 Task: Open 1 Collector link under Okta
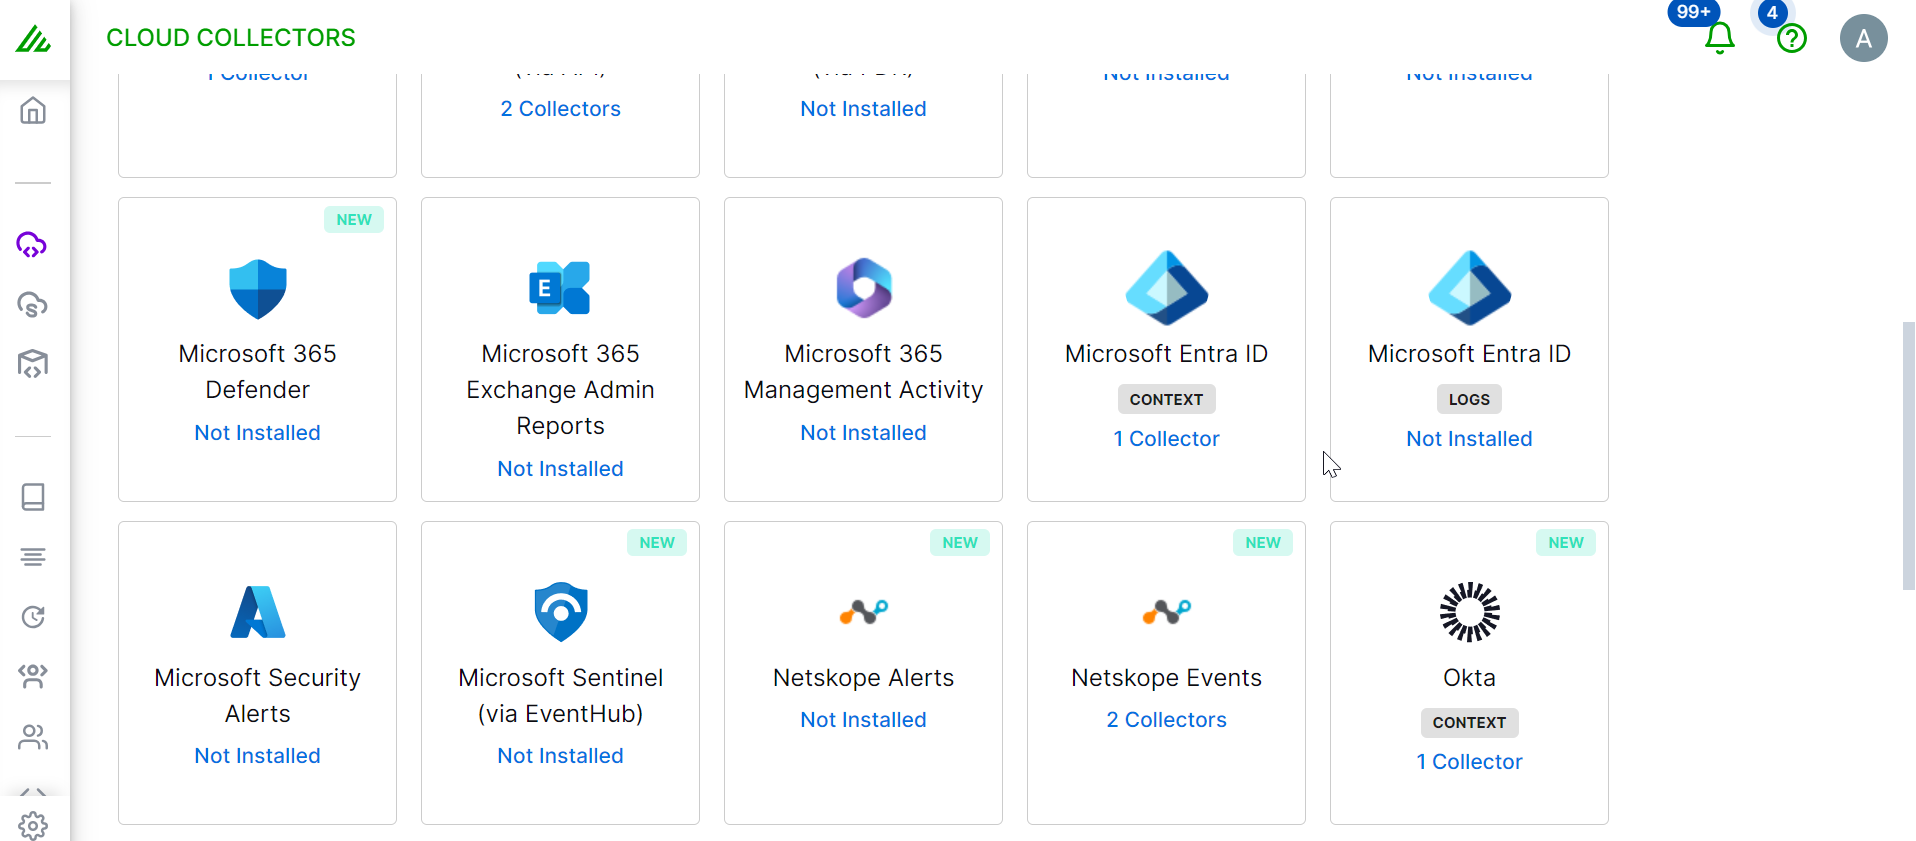[1470, 762]
